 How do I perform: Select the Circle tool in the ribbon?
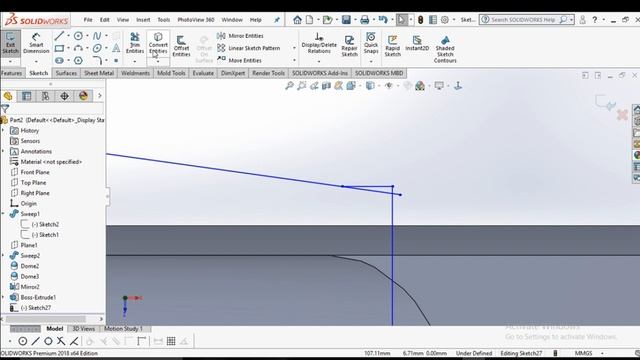pos(78,36)
